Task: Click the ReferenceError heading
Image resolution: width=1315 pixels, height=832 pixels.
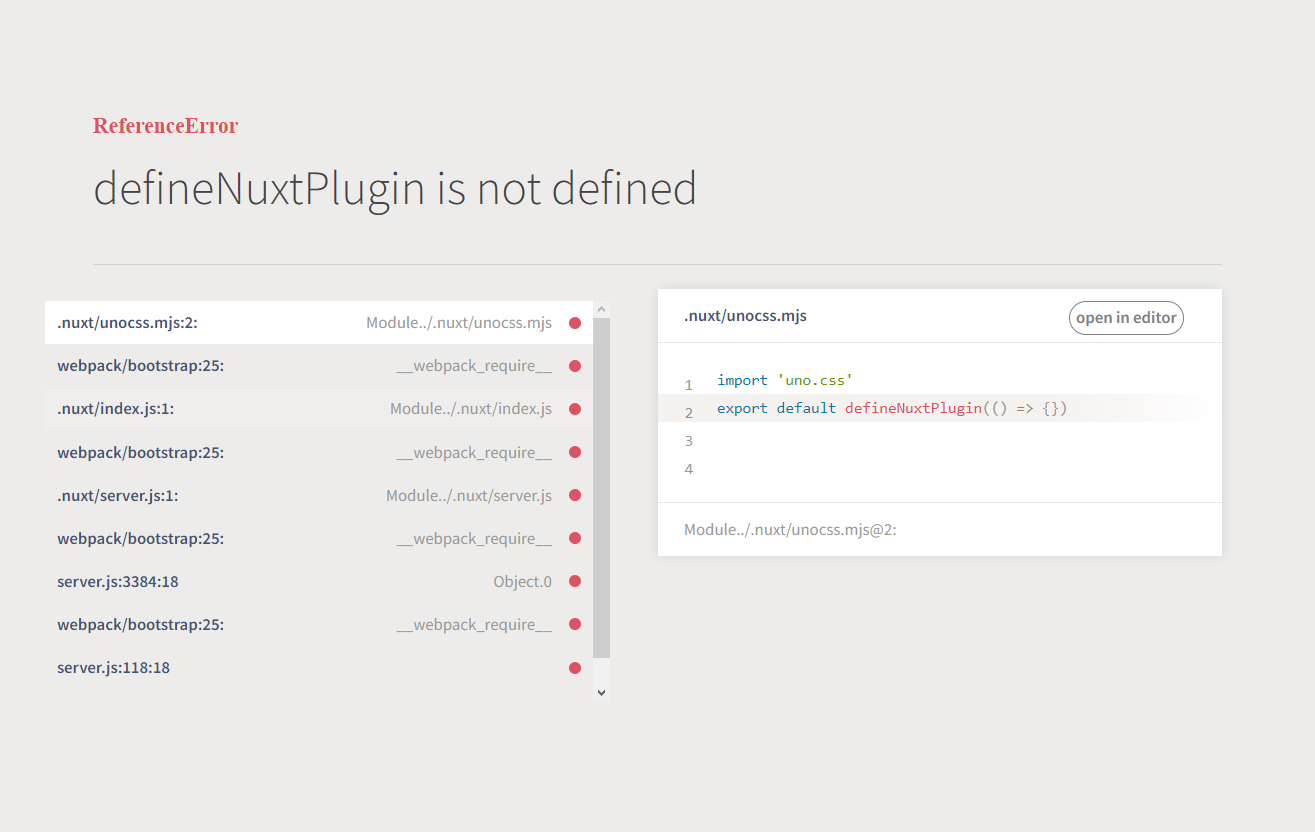Action: [166, 126]
